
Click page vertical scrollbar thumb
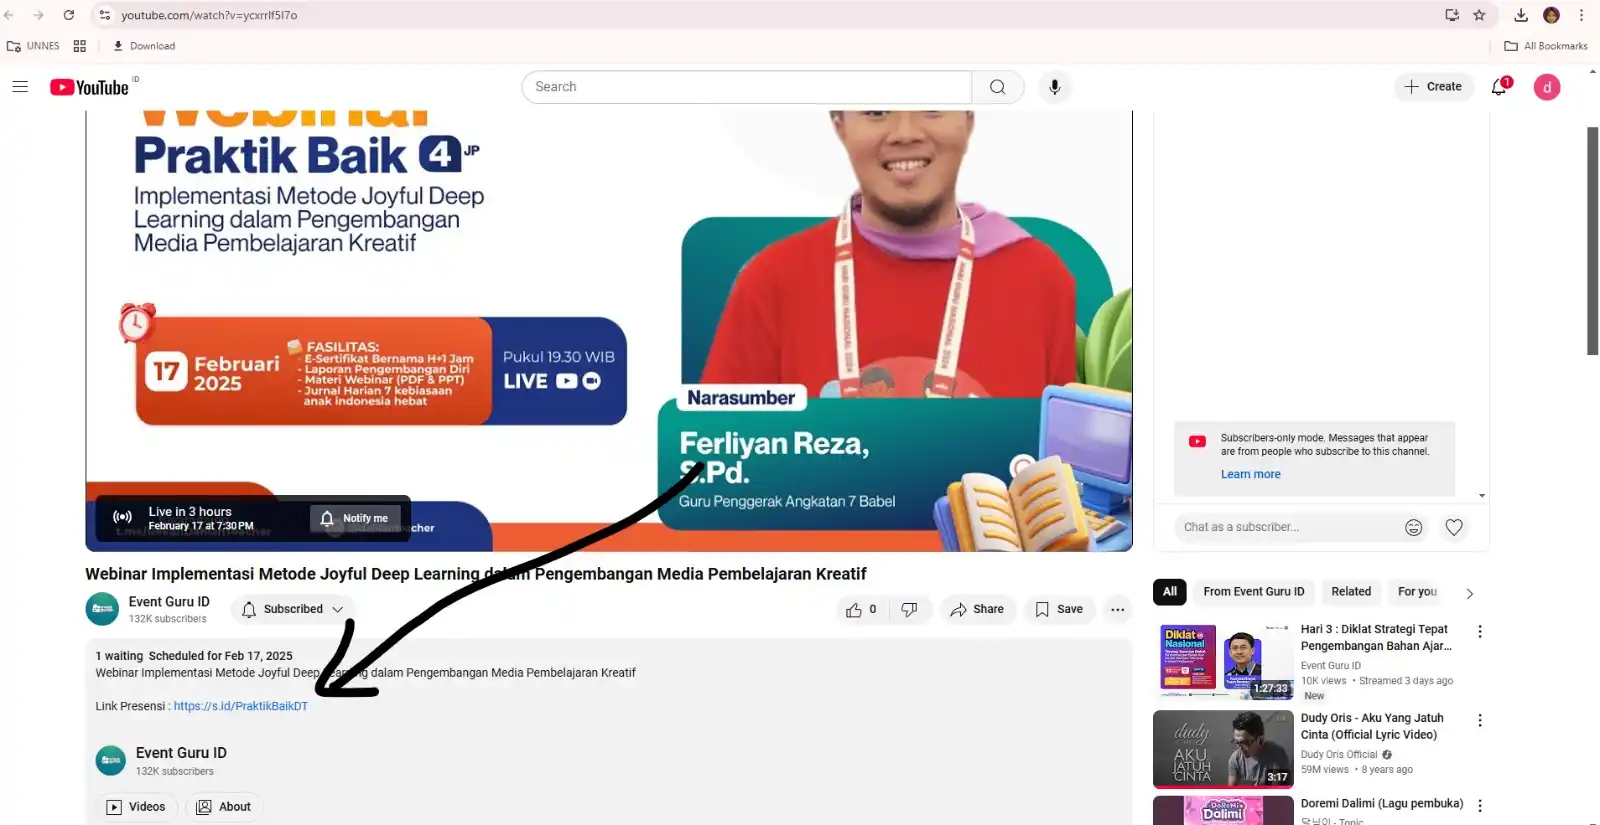pyautogui.click(x=1592, y=240)
